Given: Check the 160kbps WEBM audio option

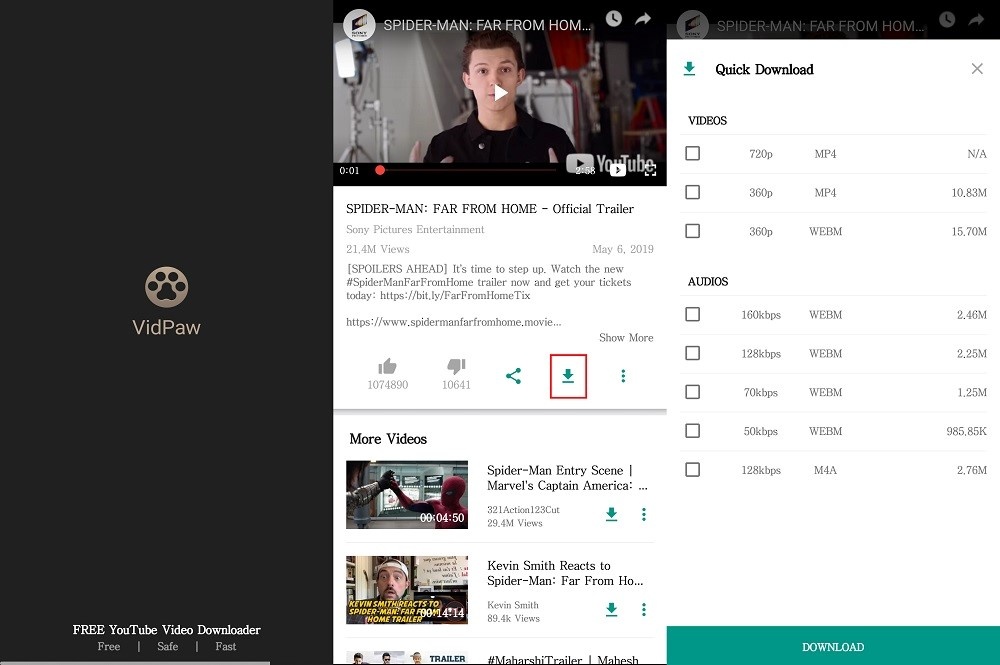Looking at the screenshot, I should click(x=693, y=314).
